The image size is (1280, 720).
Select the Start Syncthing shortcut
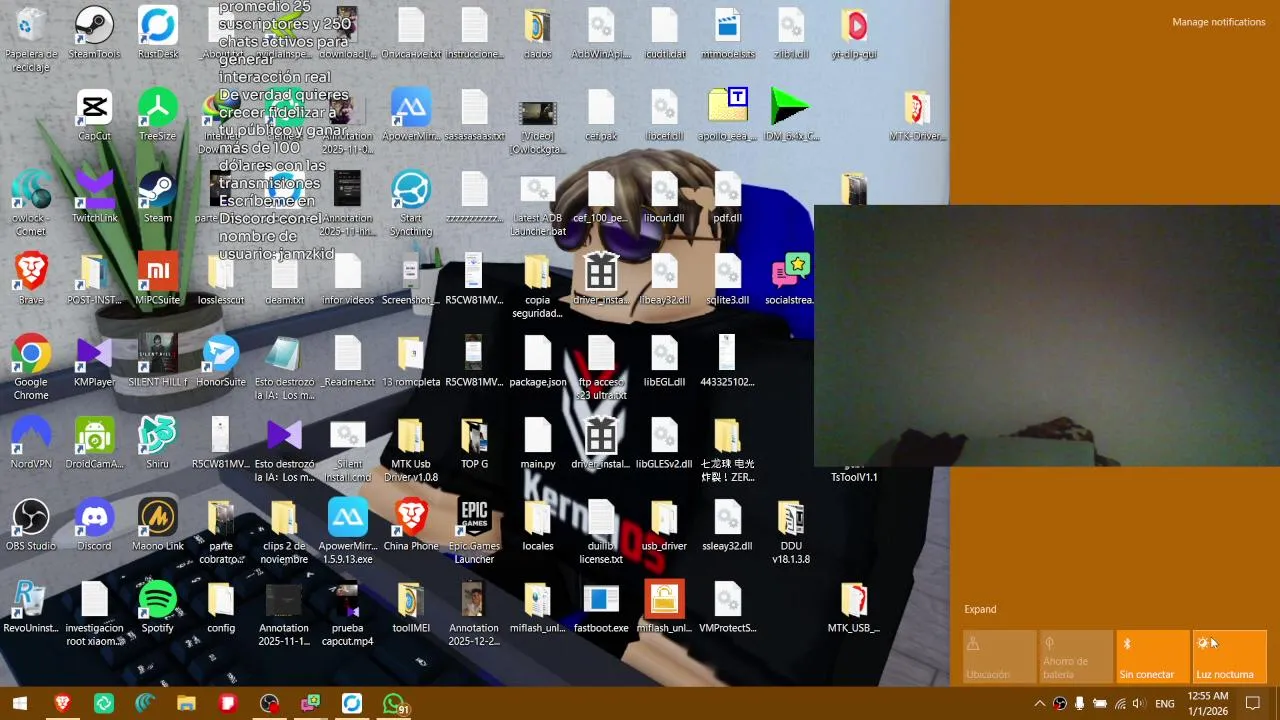coord(411,203)
